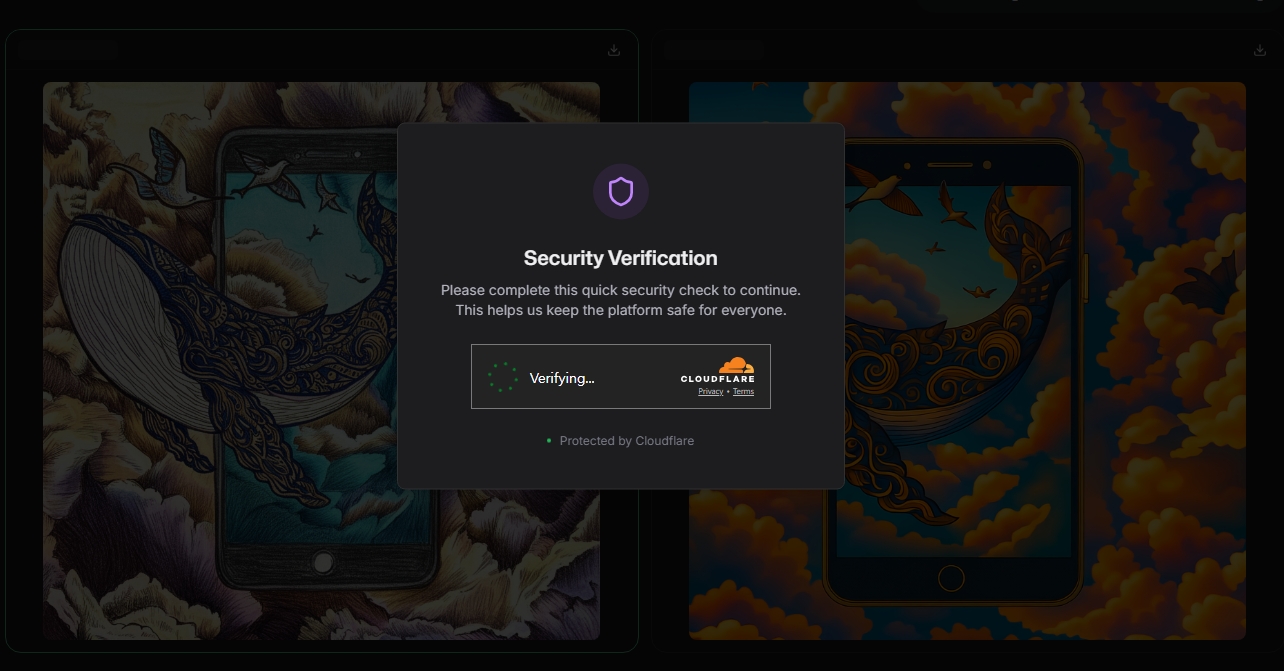1284x671 pixels.
Task: Click the Security Verification heading
Action: tap(621, 258)
